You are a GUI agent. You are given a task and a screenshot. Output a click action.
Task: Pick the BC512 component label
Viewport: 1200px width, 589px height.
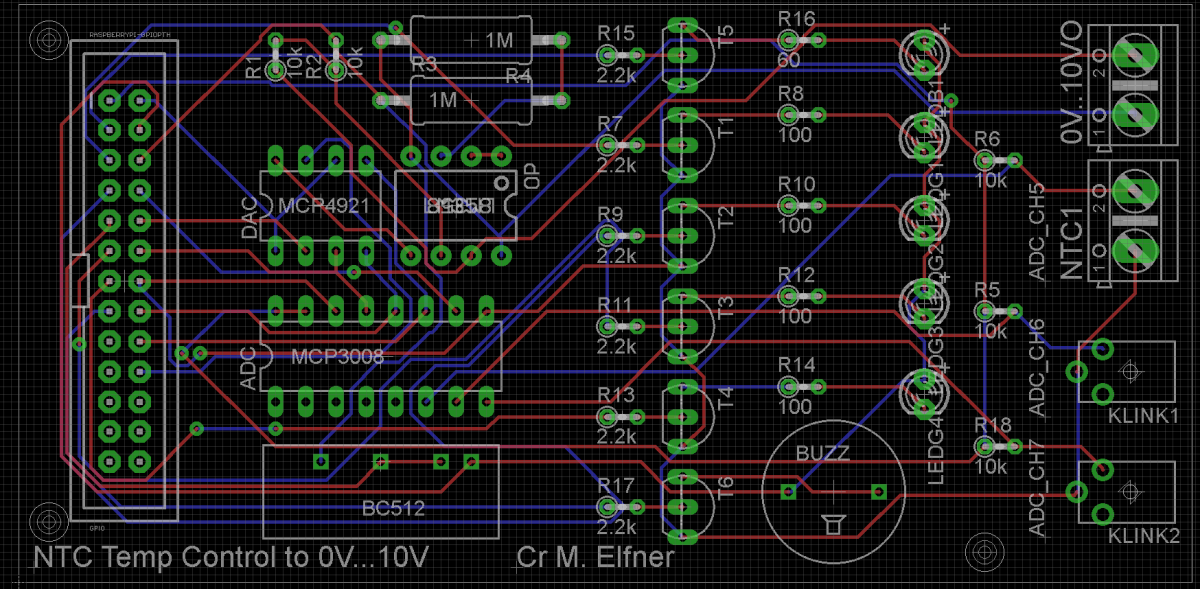pos(393,508)
